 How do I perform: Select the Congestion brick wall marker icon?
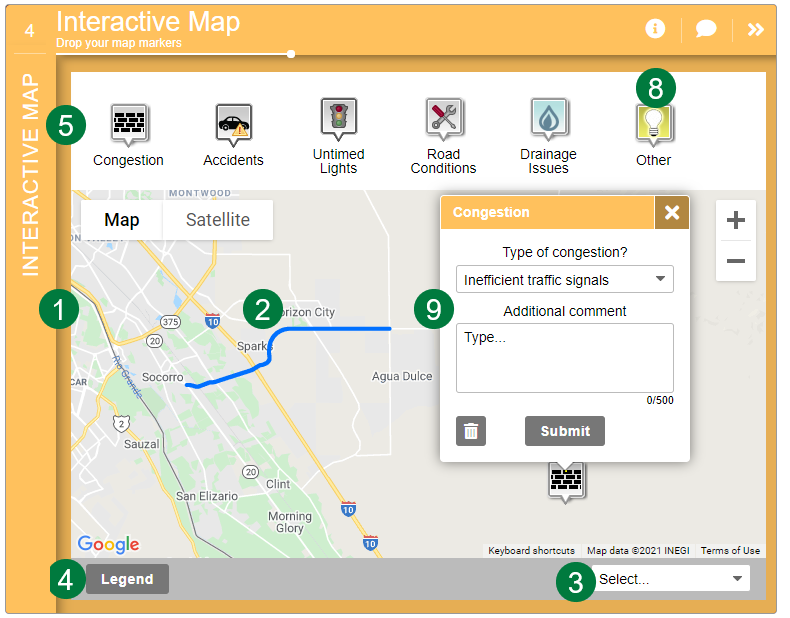tap(128, 124)
